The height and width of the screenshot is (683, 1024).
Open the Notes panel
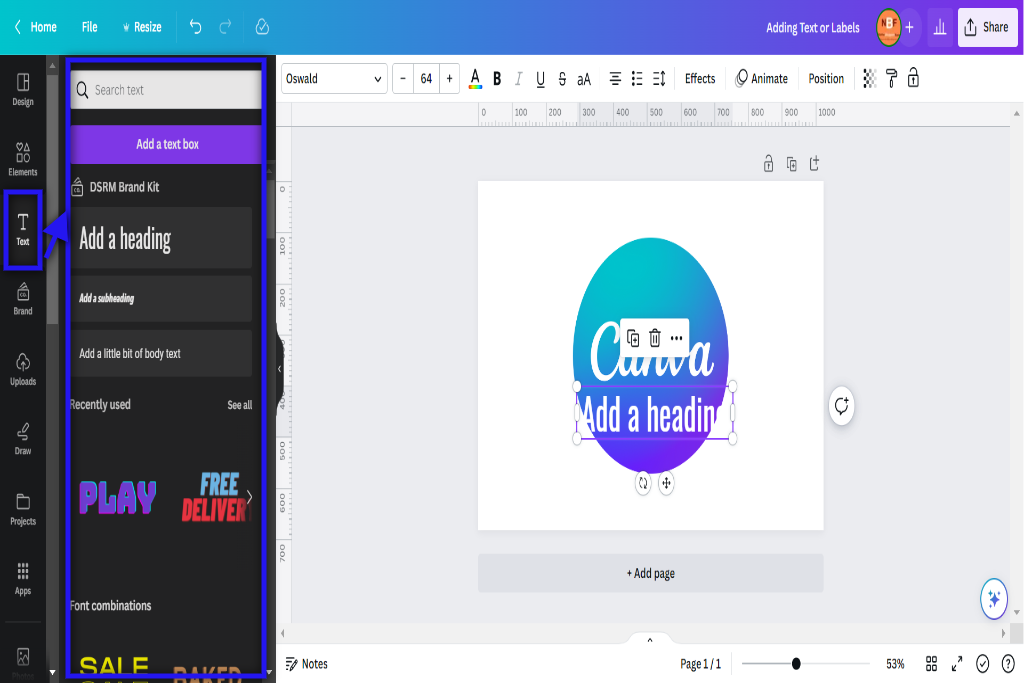pyautogui.click(x=306, y=664)
